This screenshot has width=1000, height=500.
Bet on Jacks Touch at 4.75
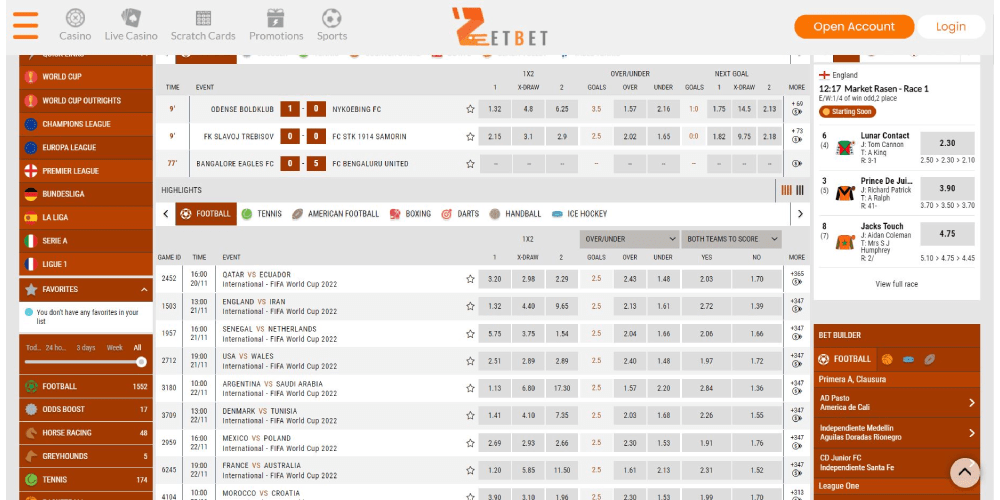(947, 234)
